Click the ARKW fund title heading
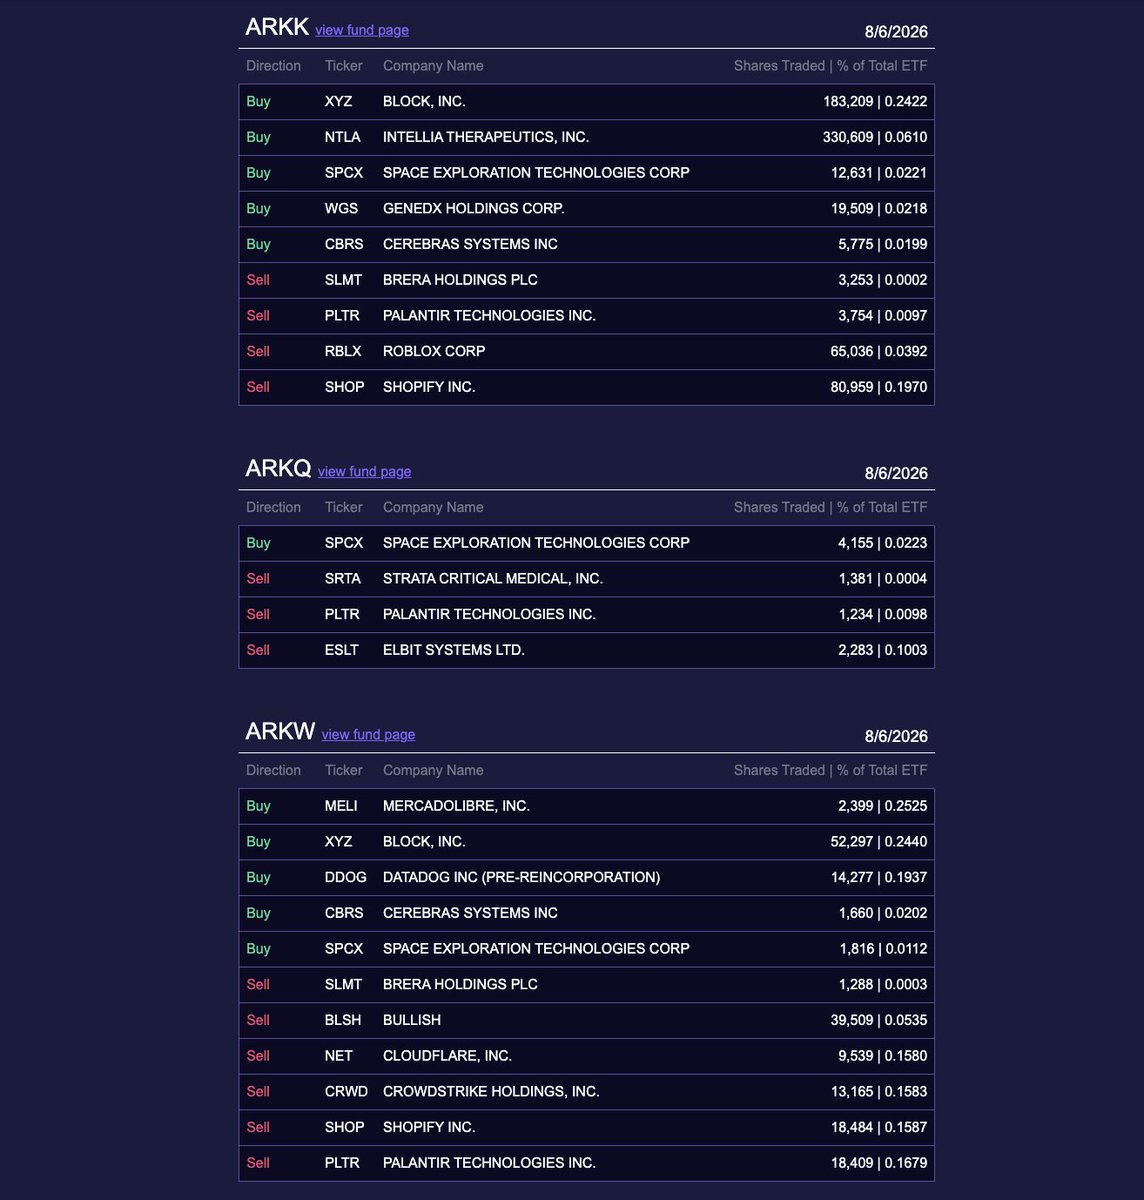Screen dimensions: 1144x1200 click(280, 731)
